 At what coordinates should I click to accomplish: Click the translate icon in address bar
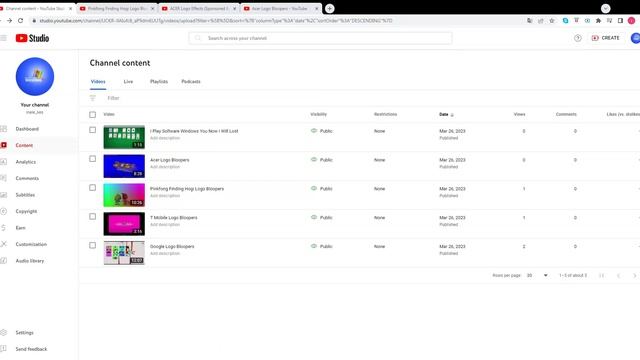(x=529, y=20)
